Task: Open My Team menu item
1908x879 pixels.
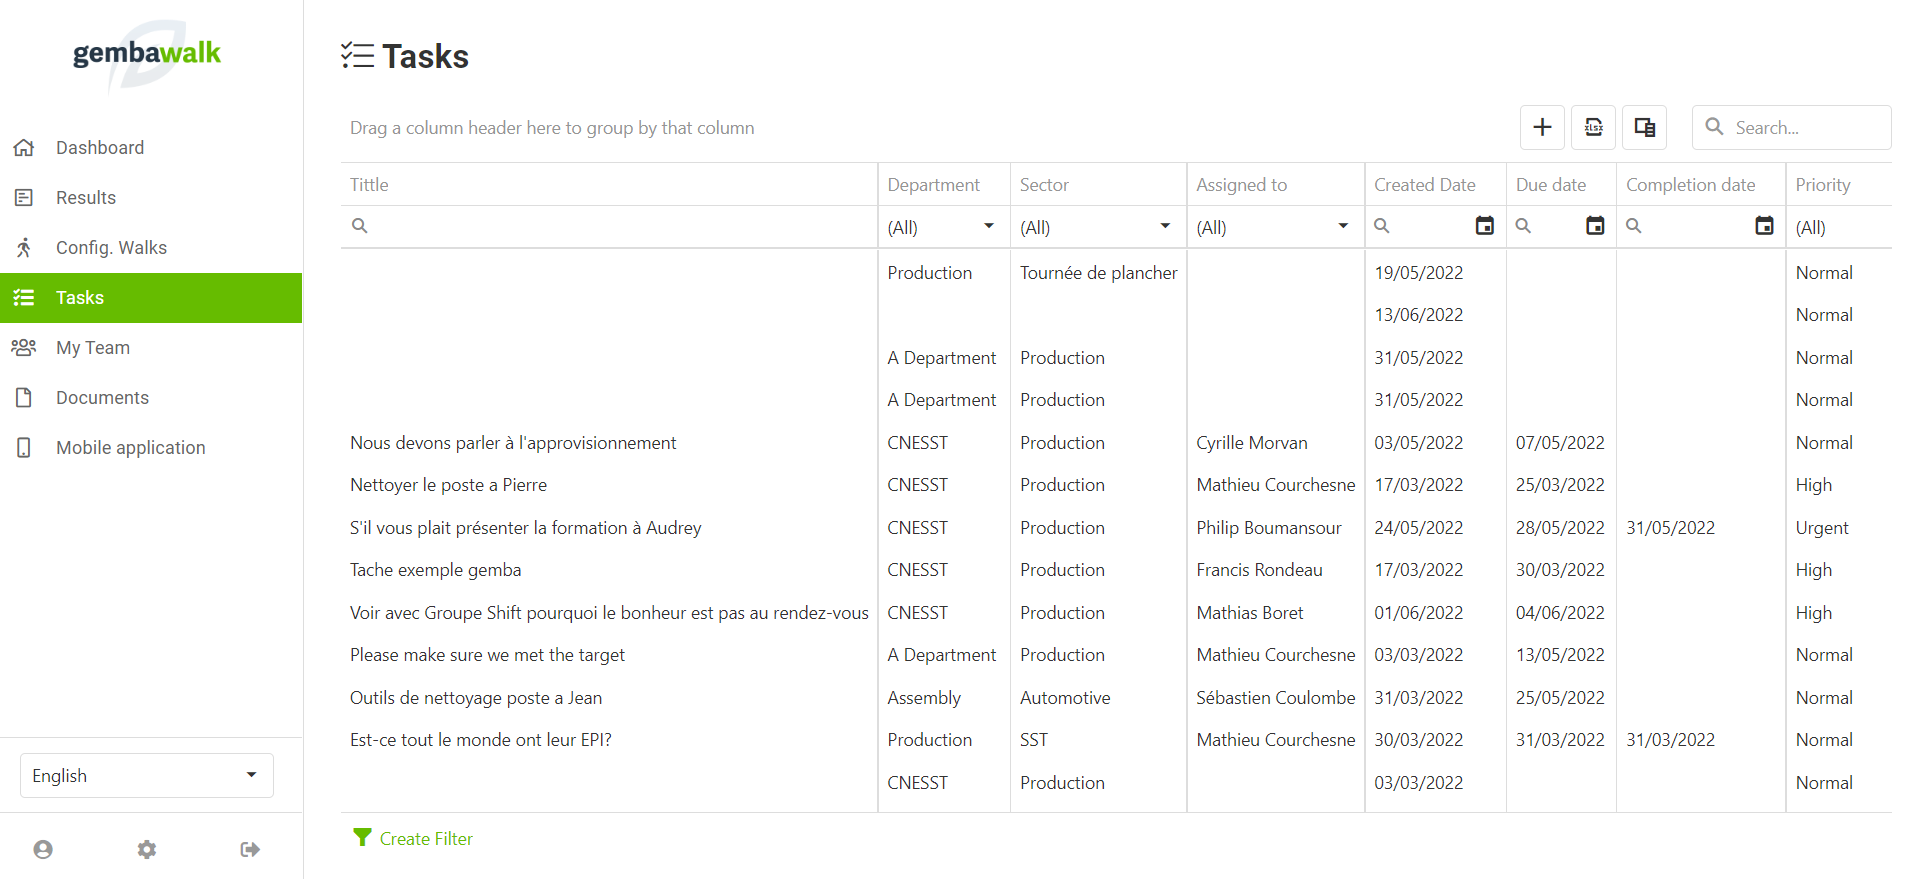Action: [x=93, y=348]
